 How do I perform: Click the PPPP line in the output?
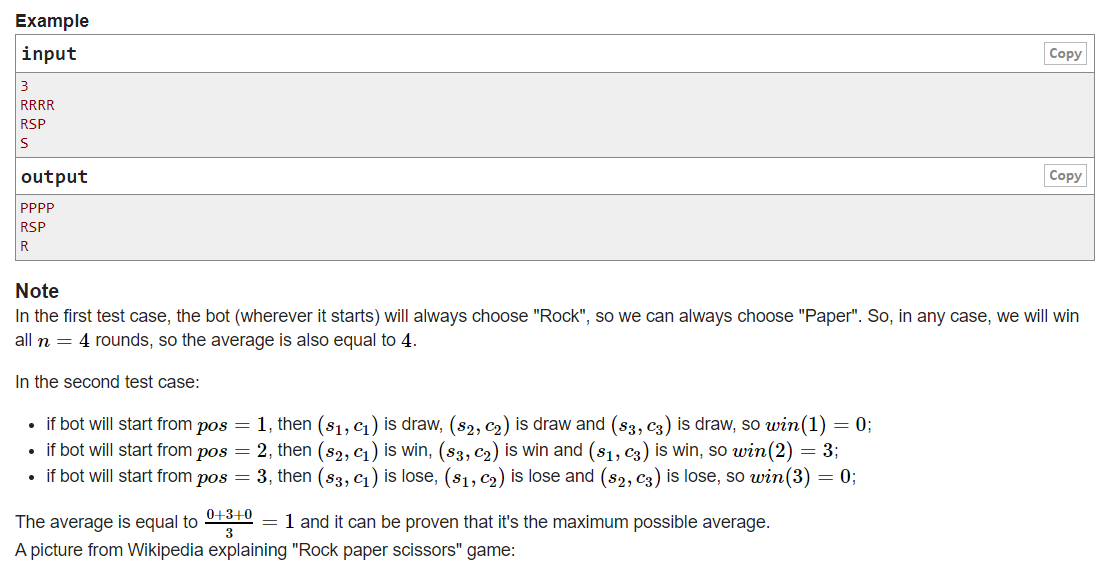tap(37, 208)
